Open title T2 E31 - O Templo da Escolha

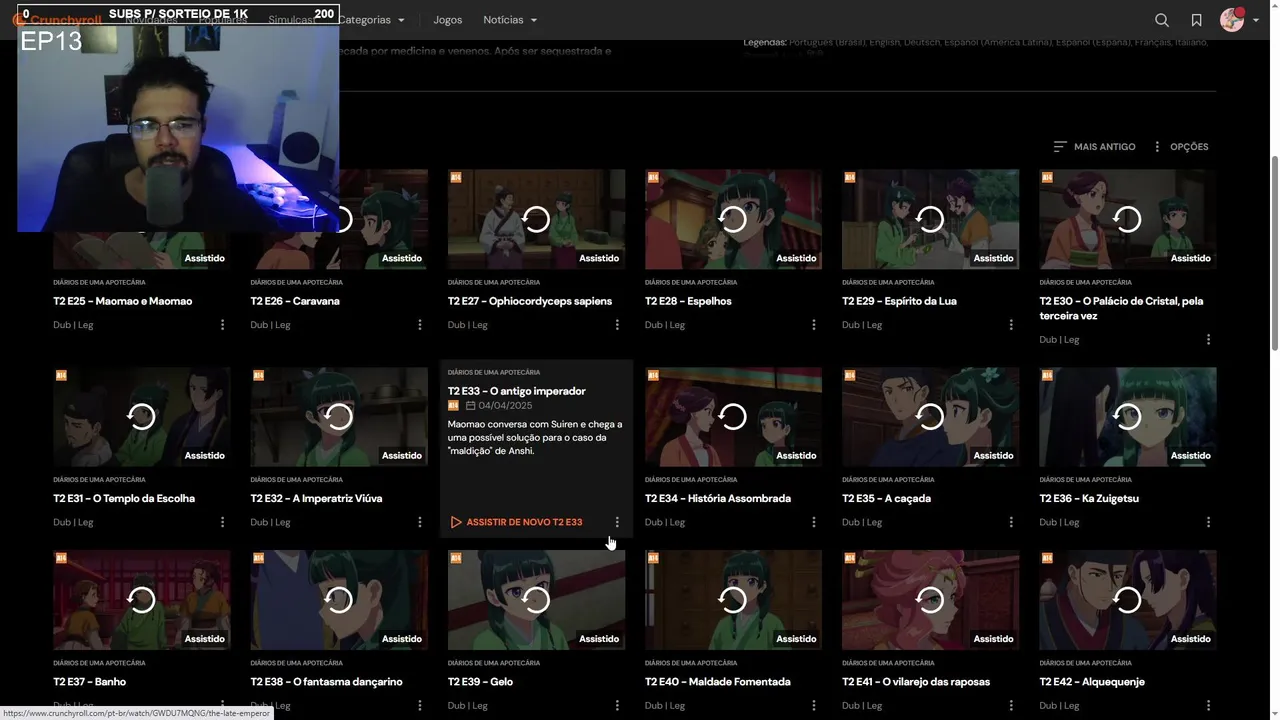coord(124,498)
